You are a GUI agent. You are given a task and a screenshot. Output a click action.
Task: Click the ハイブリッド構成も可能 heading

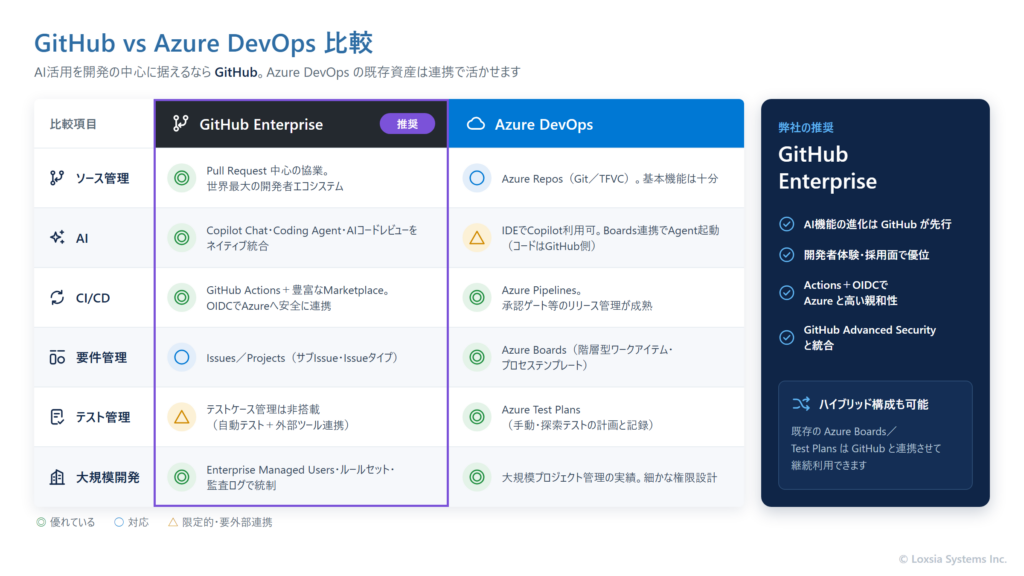[874, 404]
